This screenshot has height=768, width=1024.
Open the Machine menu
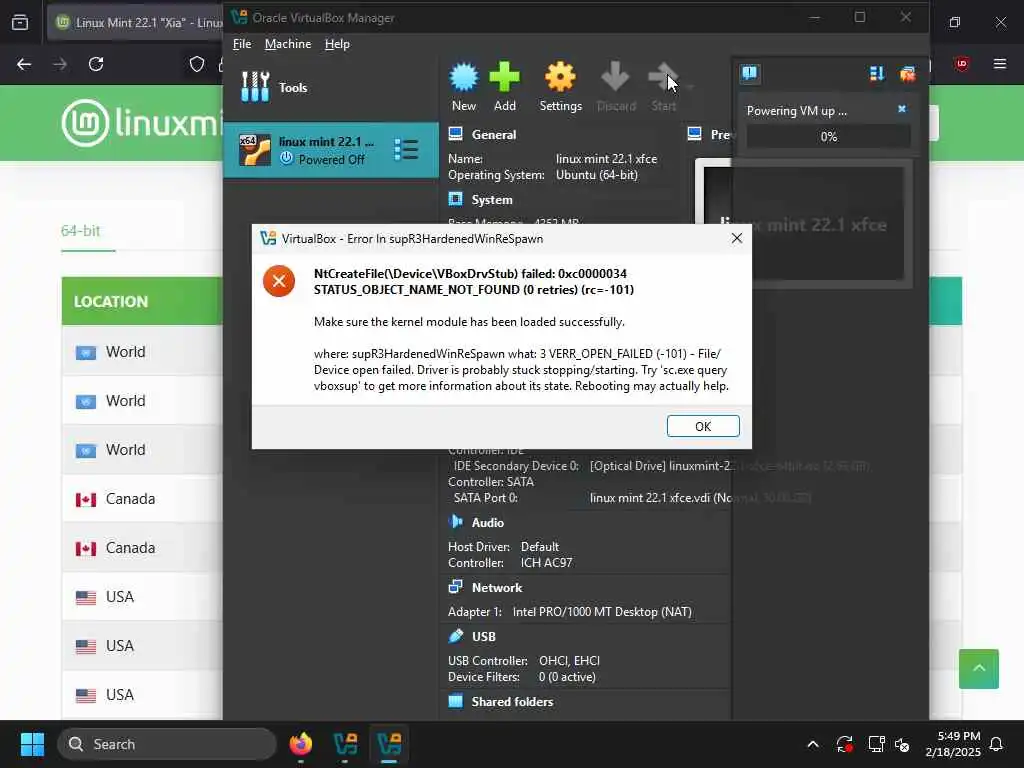[287, 44]
